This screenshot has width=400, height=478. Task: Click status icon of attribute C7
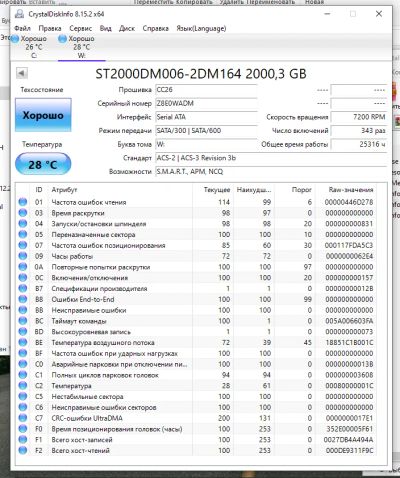(23, 418)
